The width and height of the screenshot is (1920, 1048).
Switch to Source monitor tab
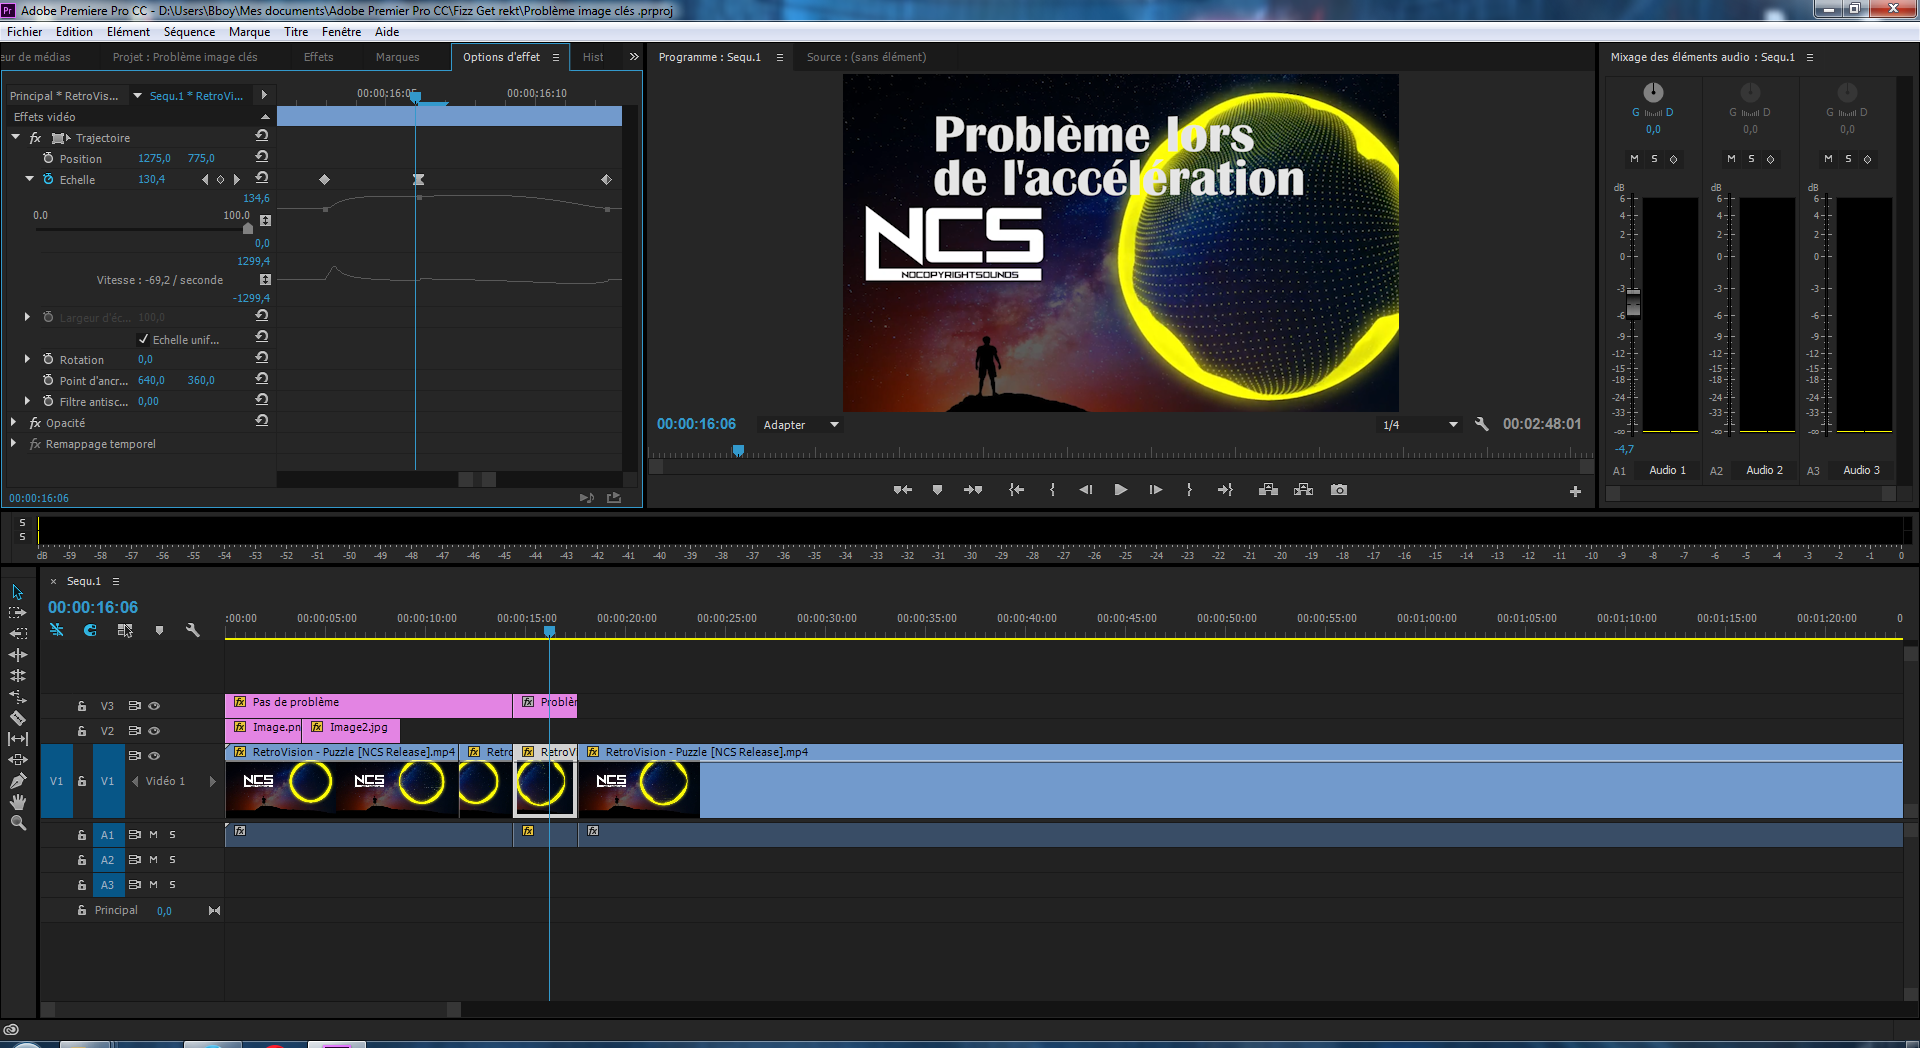[x=866, y=57]
